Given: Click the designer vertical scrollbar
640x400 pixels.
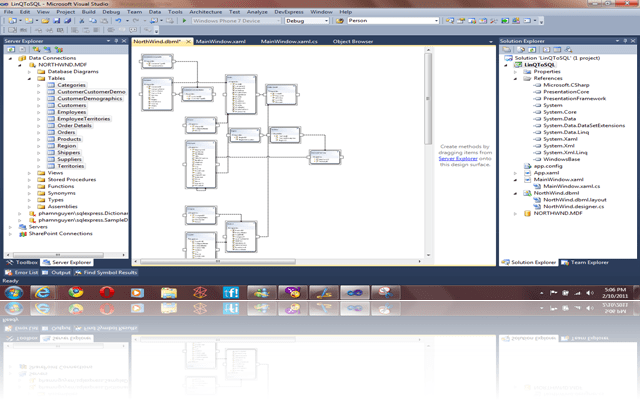Looking at the screenshot, I should click(x=428, y=150).
